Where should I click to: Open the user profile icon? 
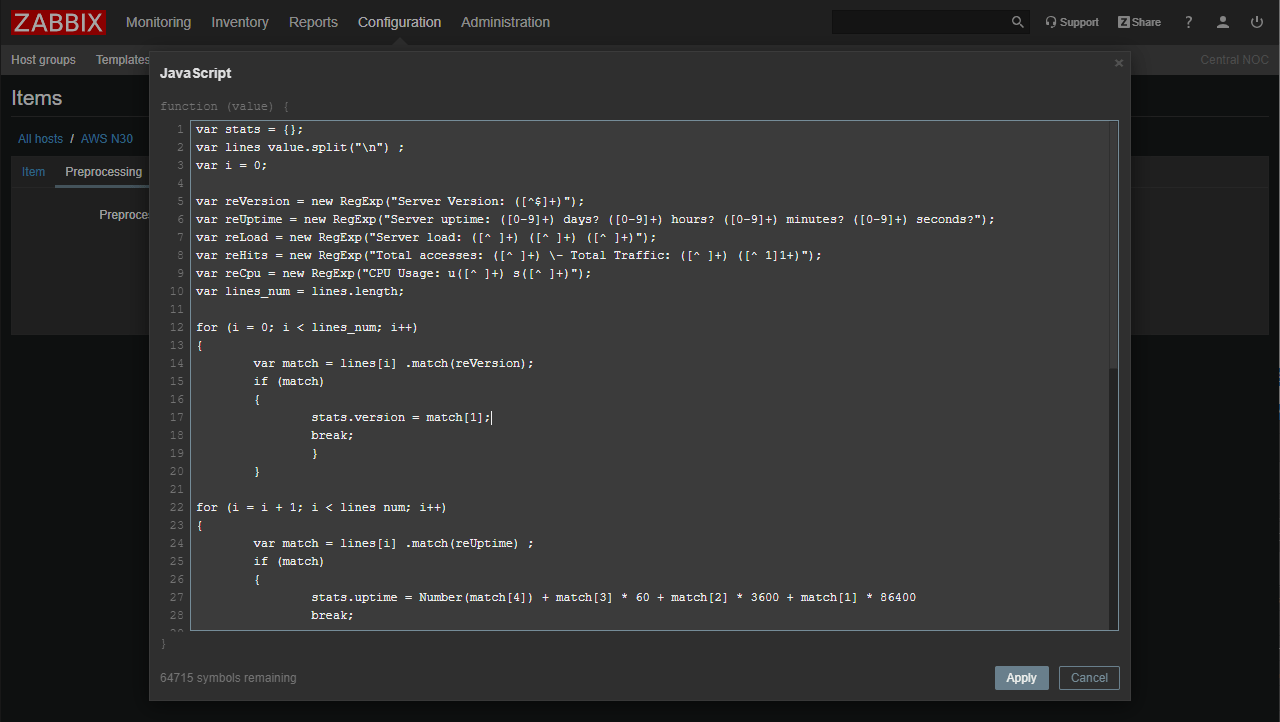(x=1222, y=21)
